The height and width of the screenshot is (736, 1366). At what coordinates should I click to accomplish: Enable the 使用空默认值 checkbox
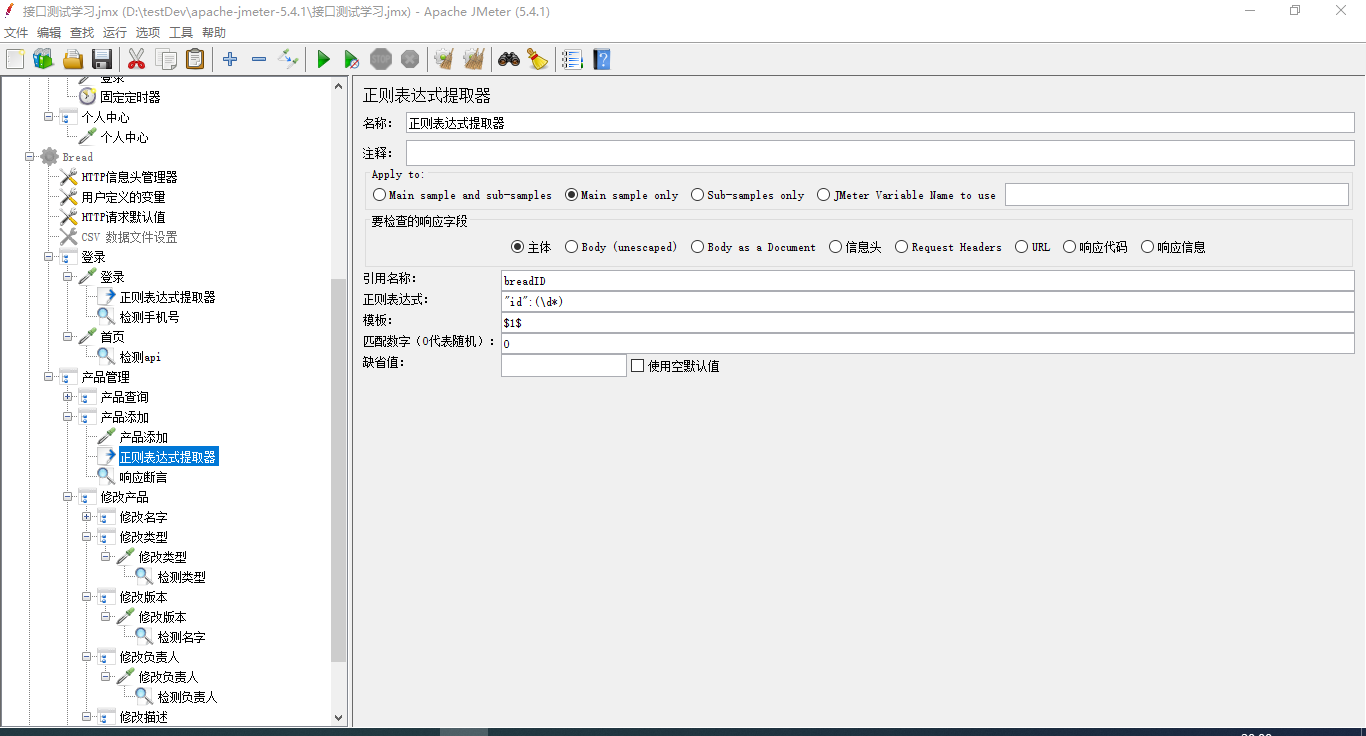click(638, 366)
